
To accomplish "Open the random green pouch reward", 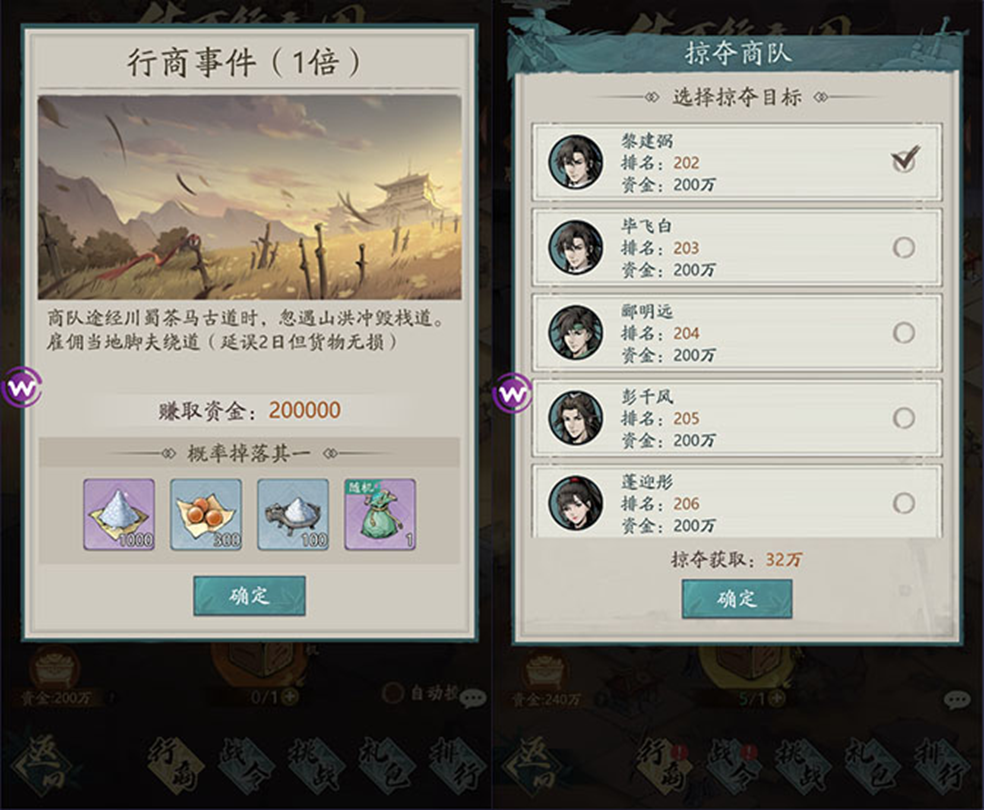I will coord(380,514).
